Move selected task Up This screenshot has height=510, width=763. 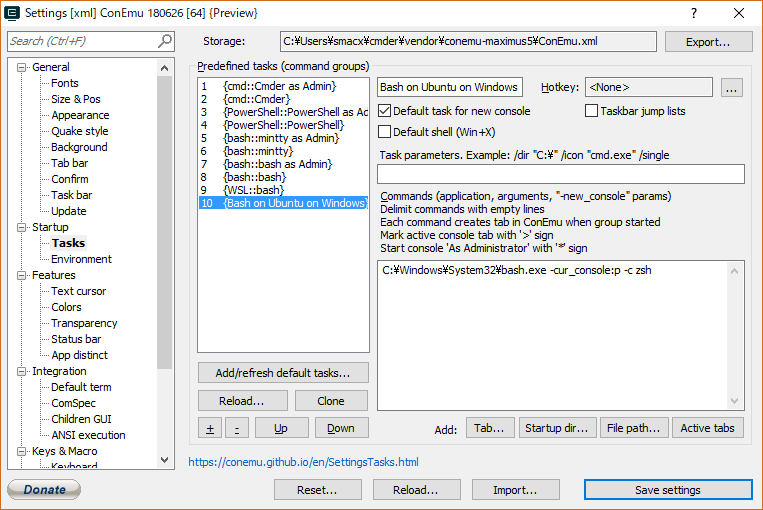click(x=281, y=428)
